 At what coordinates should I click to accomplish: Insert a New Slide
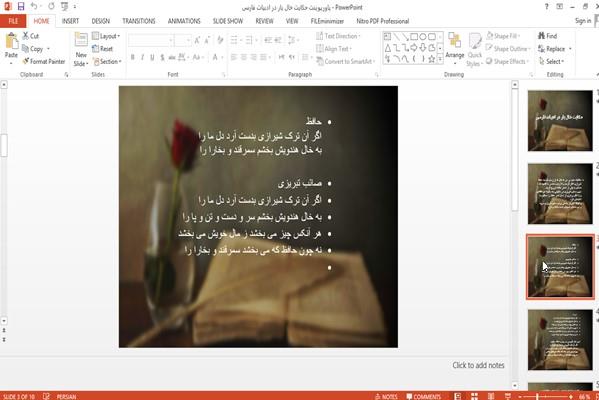81,50
